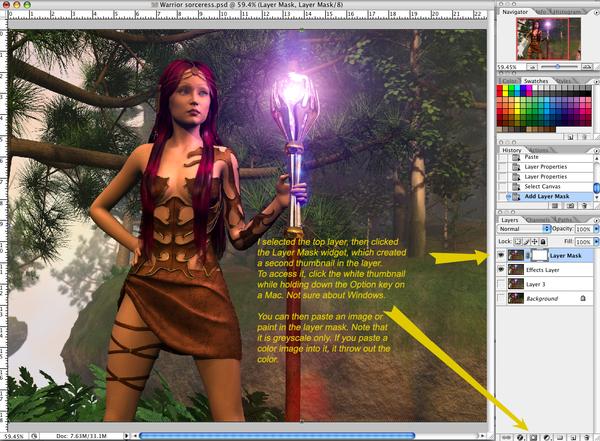This screenshot has width=600, height=441.
Task: Click the Opacity 100% input field
Action: [584, 229]
